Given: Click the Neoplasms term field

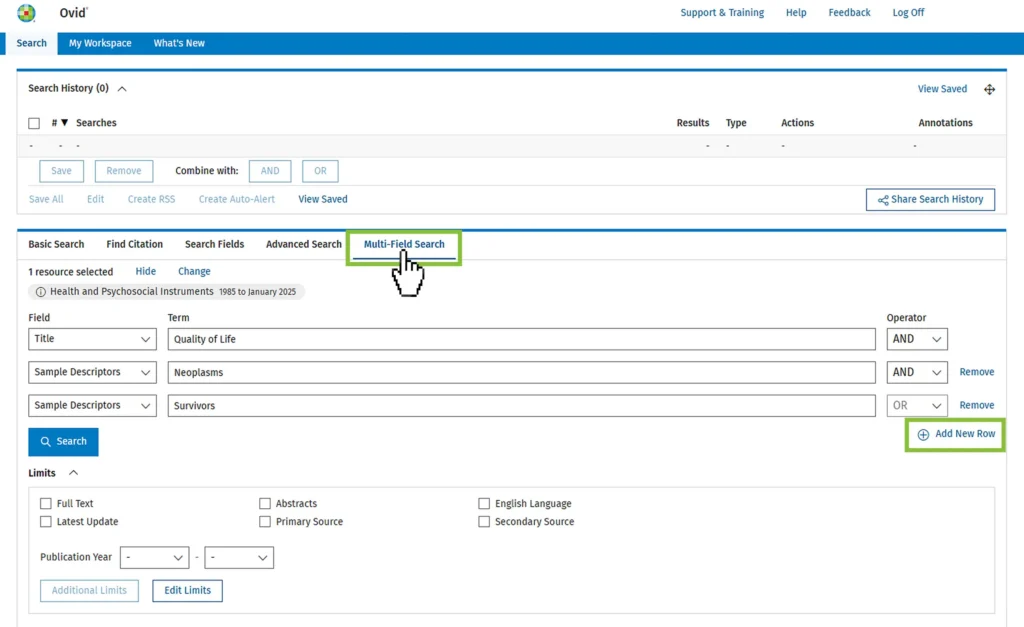Looking at the screenshot, I should tap(521, 372).
